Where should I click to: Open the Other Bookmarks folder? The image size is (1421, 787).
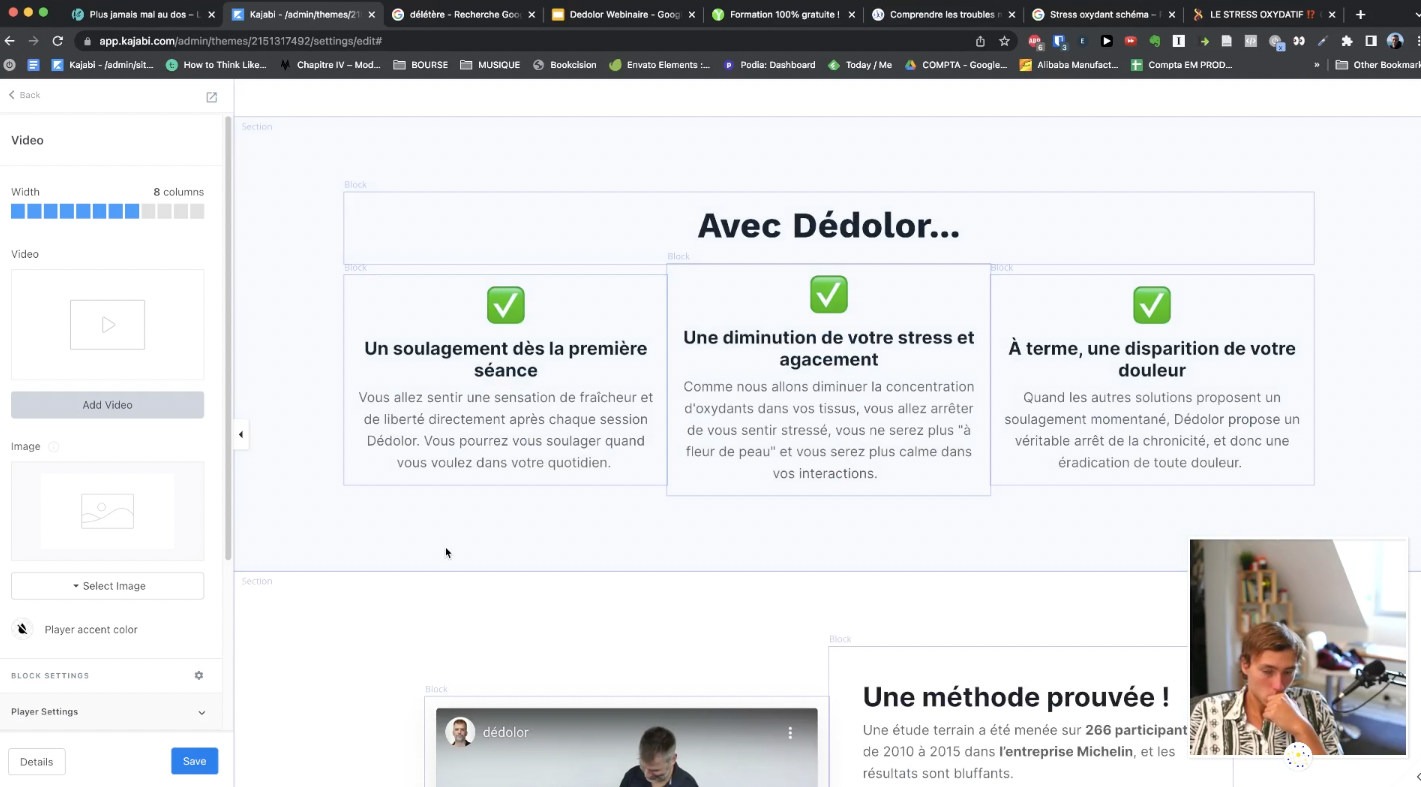point(1377,65)
